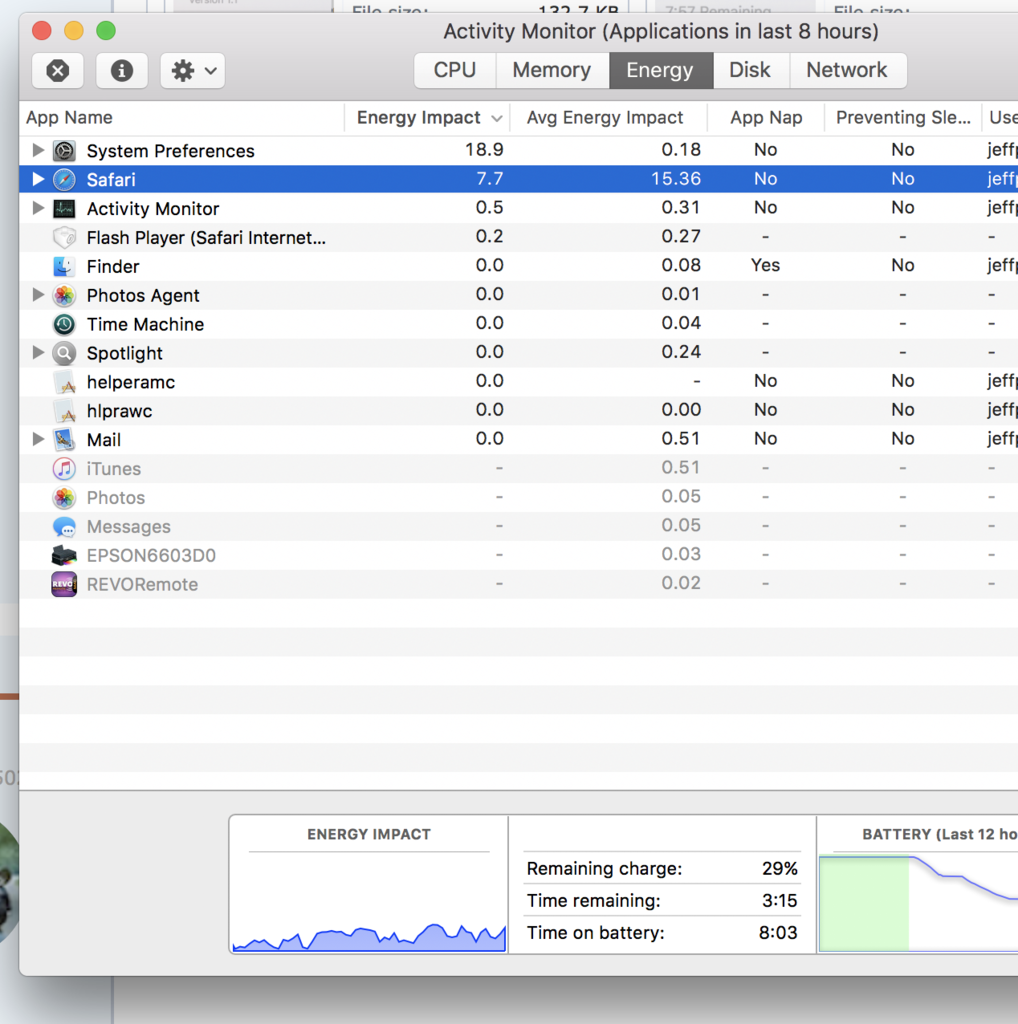
Task: Sort by App Name column header
Action: (182, 118)
